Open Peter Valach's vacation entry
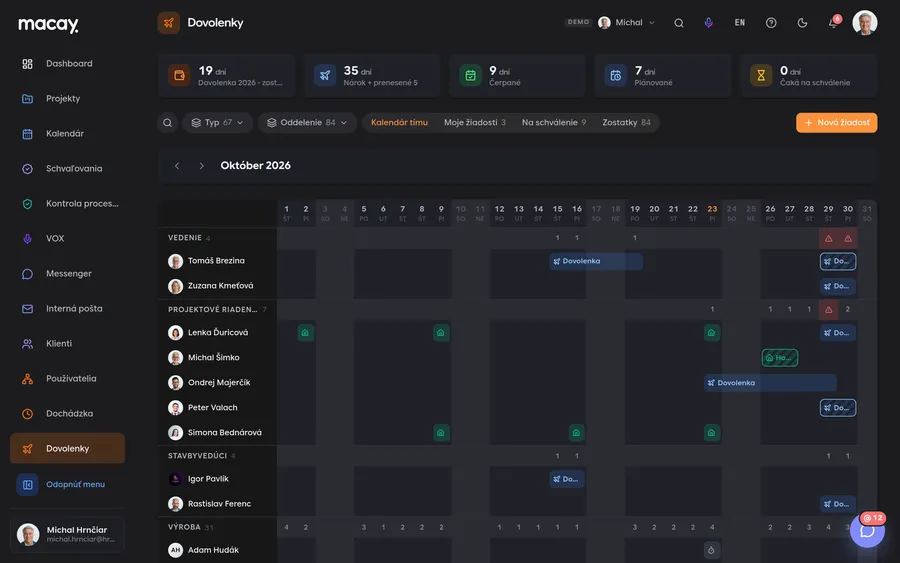 pyautogui.click(x=838, y=408)
